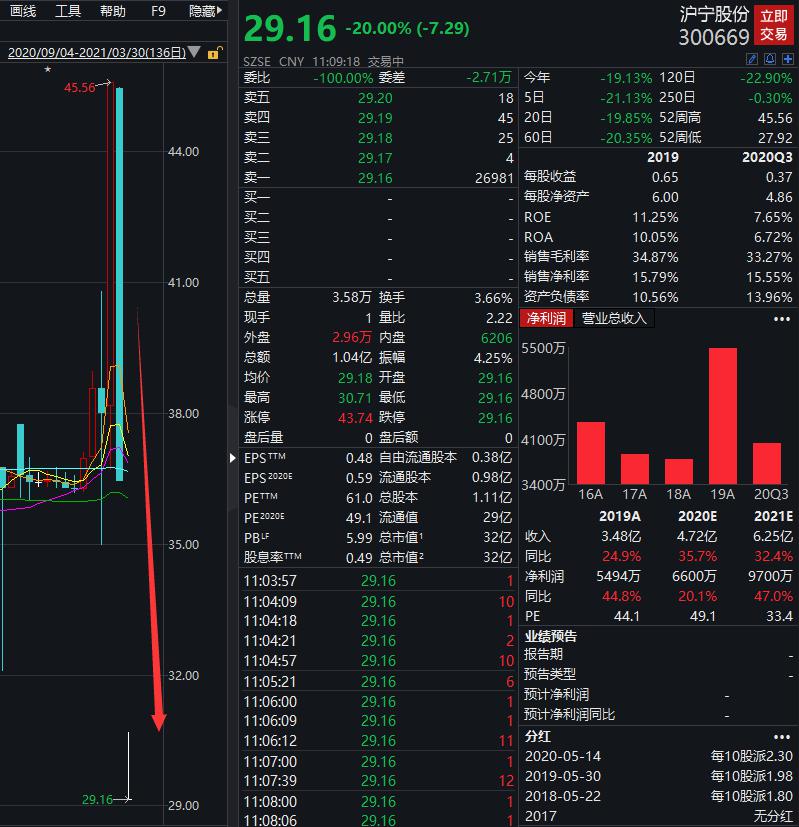Open the 画线 drawing menu
Viewport: 799px width, 827px height.
point(23,11)
